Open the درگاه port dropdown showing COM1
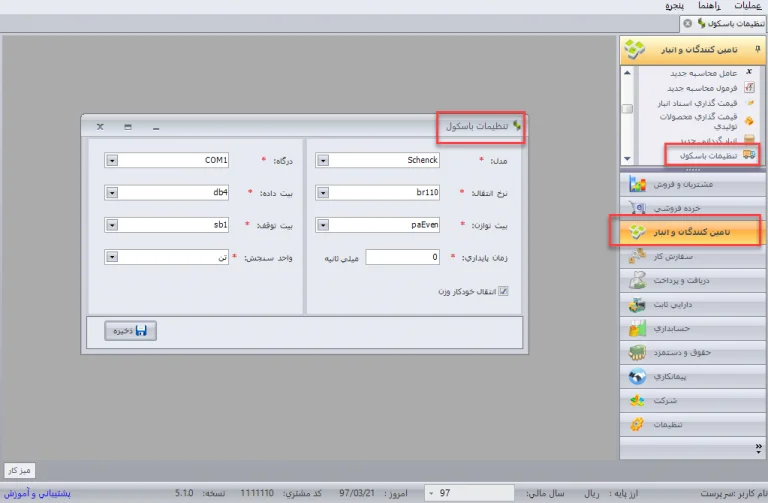This screenshot has height=503, width=768. [x=111, y=160]
